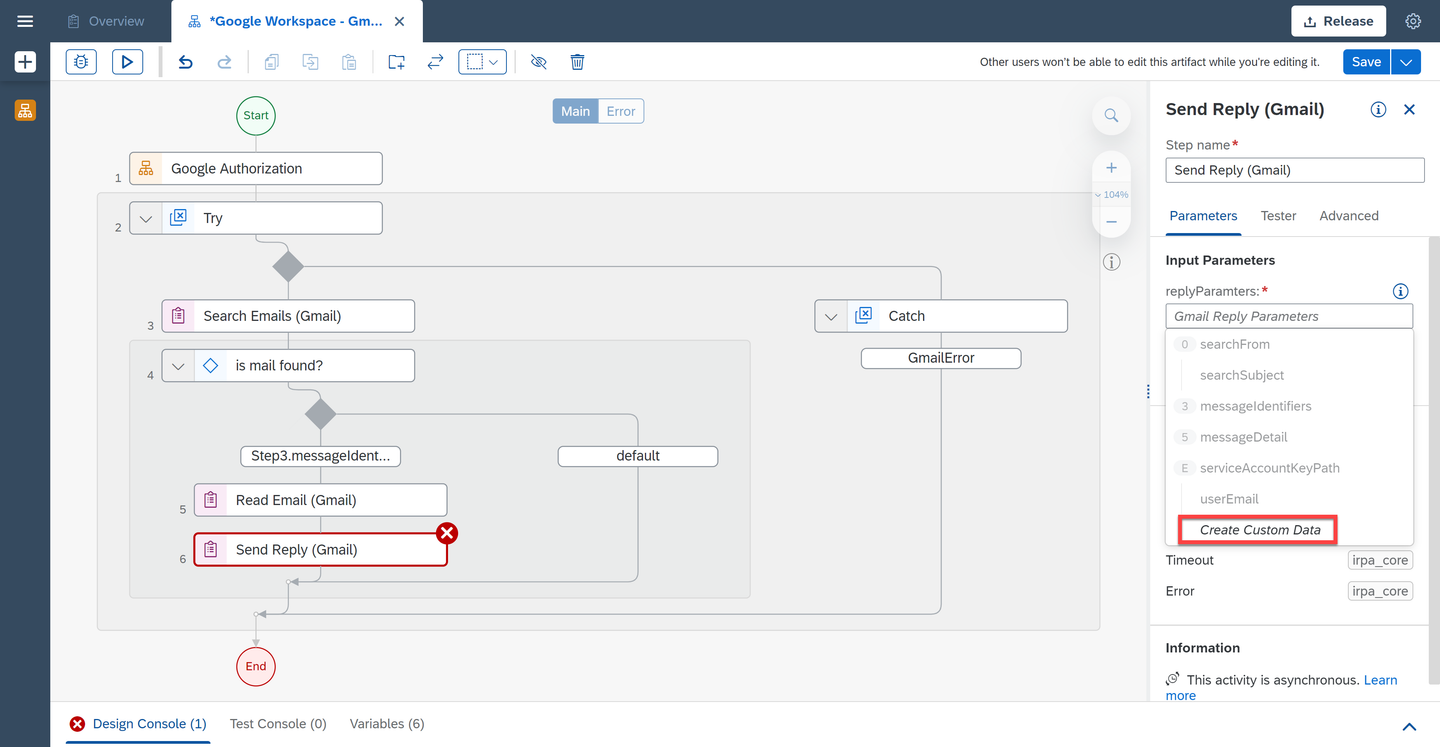Click the GmailError catch label
The width and height of the screenshot is (1440, 747).
941,358
